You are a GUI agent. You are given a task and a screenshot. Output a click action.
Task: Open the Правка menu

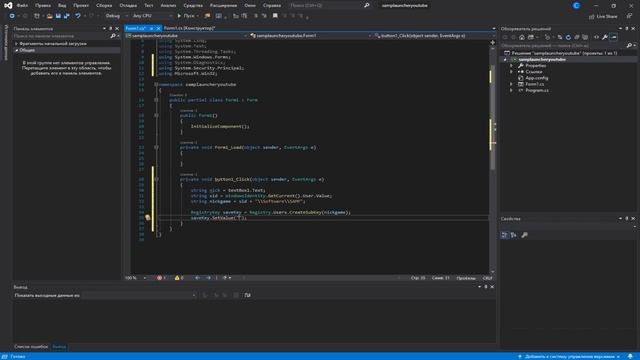pyautogui.click(x=43, y=6)
